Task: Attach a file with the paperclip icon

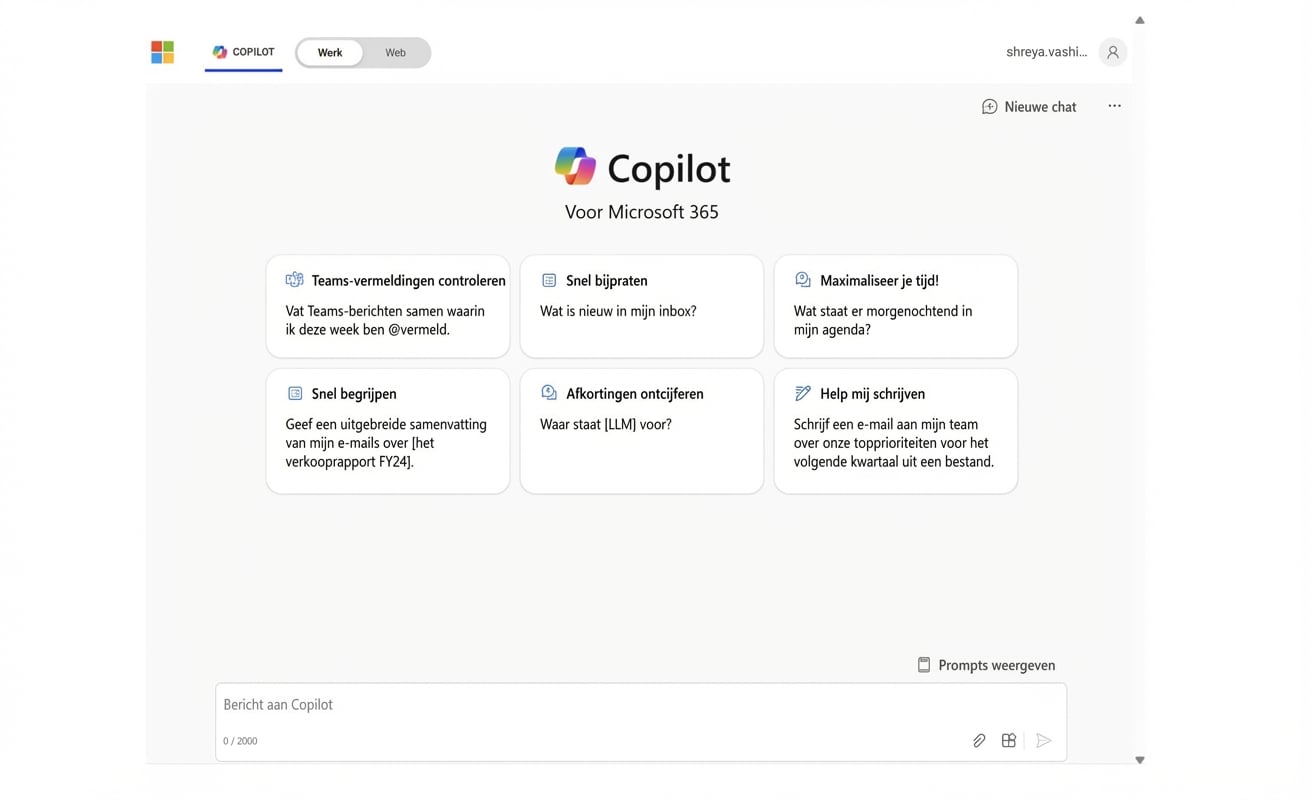Action: coord(979,740)
